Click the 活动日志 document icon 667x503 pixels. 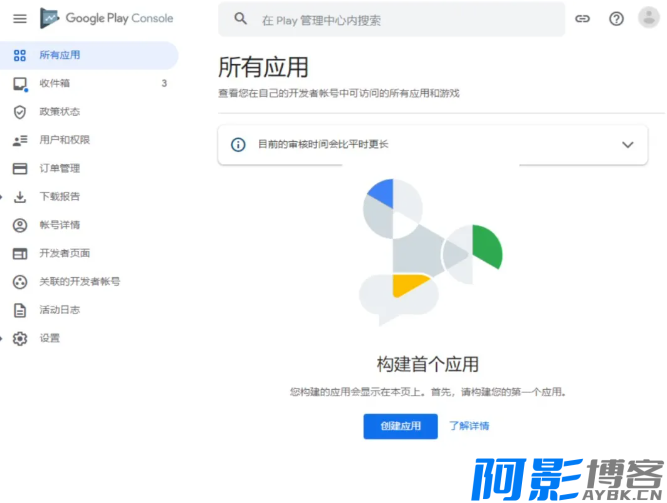click(x=20, y=310)
